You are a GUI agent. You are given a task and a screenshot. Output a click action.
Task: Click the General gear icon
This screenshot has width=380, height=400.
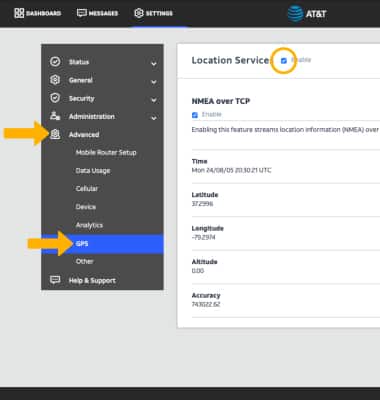pos(55,80)
